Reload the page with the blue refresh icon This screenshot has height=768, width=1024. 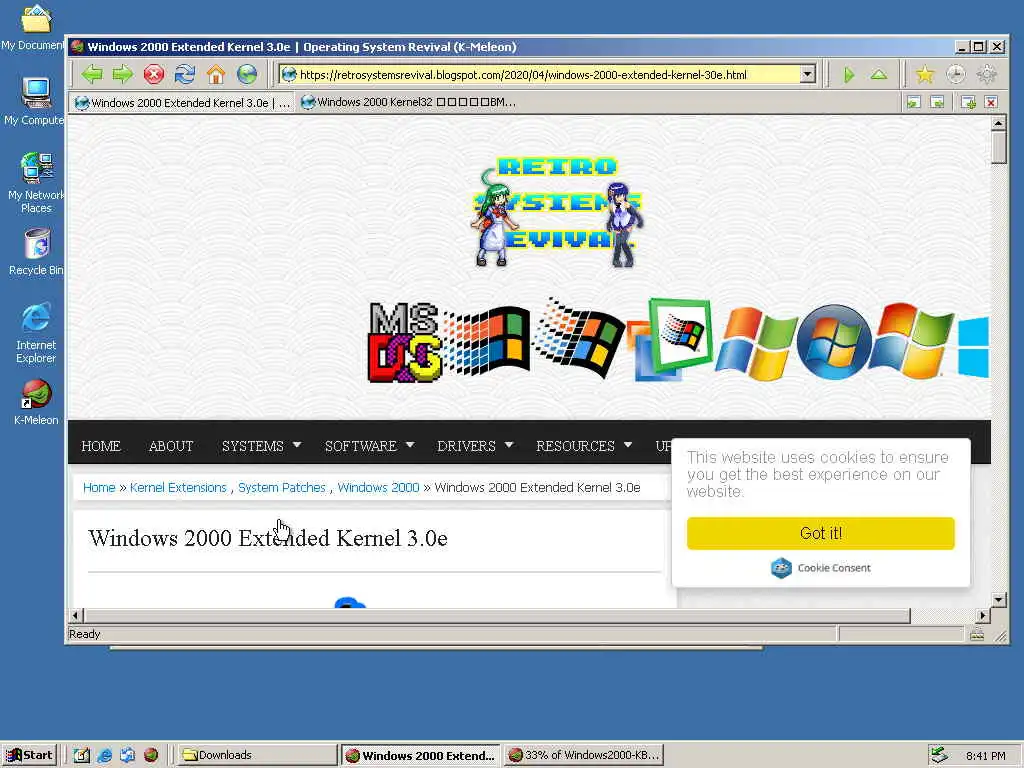[185, 74]
